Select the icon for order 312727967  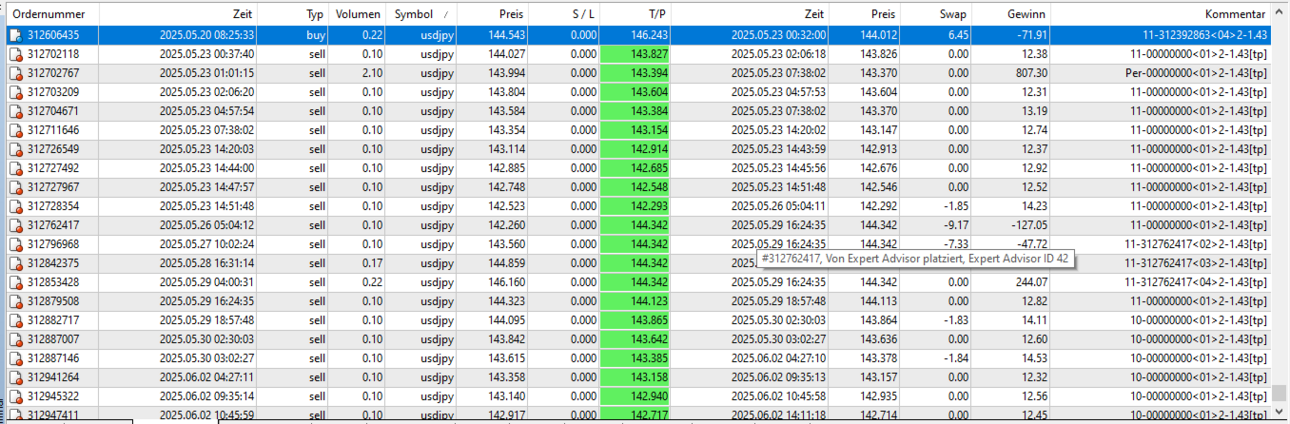(x=15, y=187)
